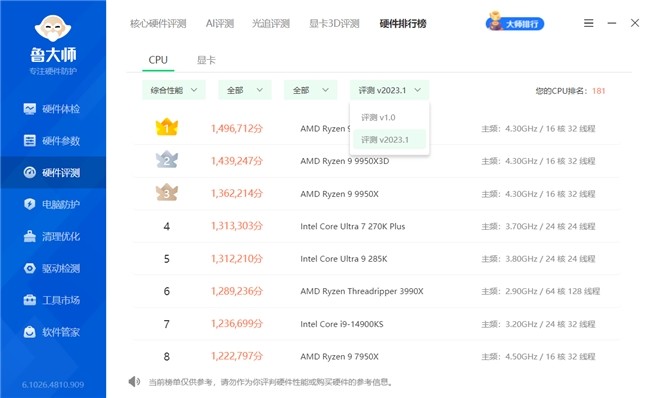Click rank number 8
Image resolution: width=650 pixels, height=398 pixels.
pyautogui.click(x=167, y=357)
